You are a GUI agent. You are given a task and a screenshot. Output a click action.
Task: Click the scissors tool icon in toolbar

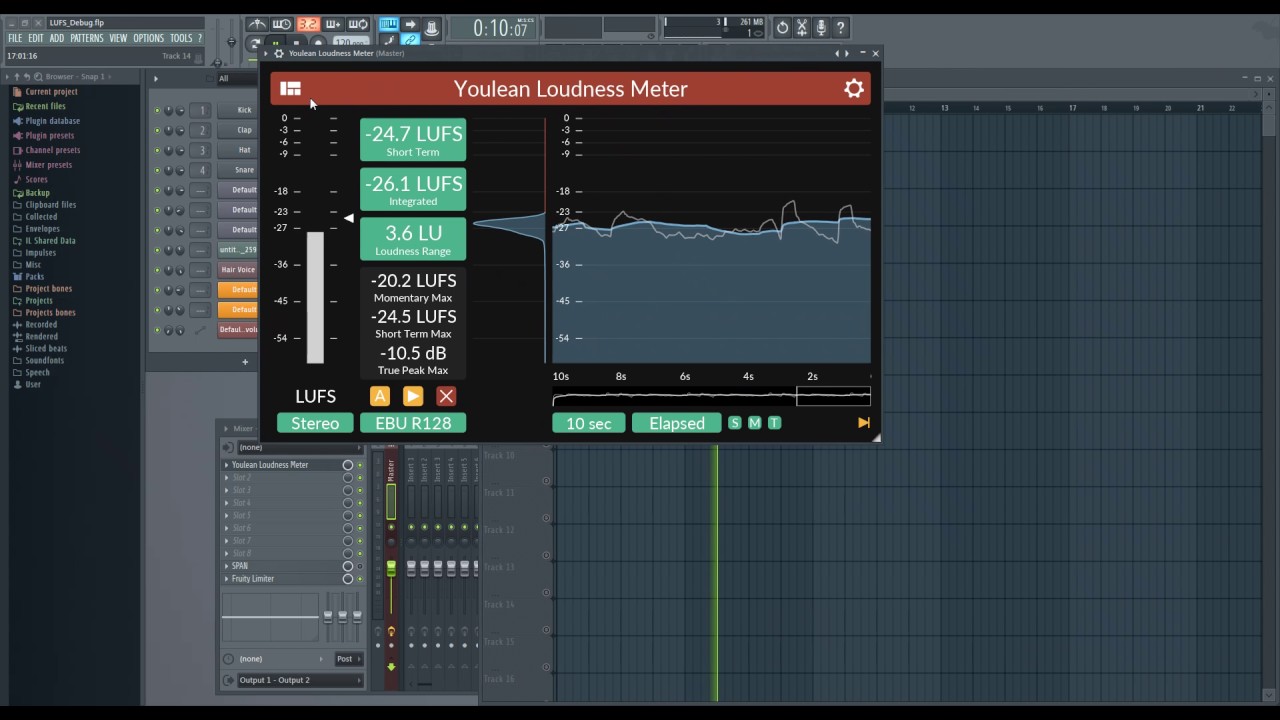click(x=801, y=28)
